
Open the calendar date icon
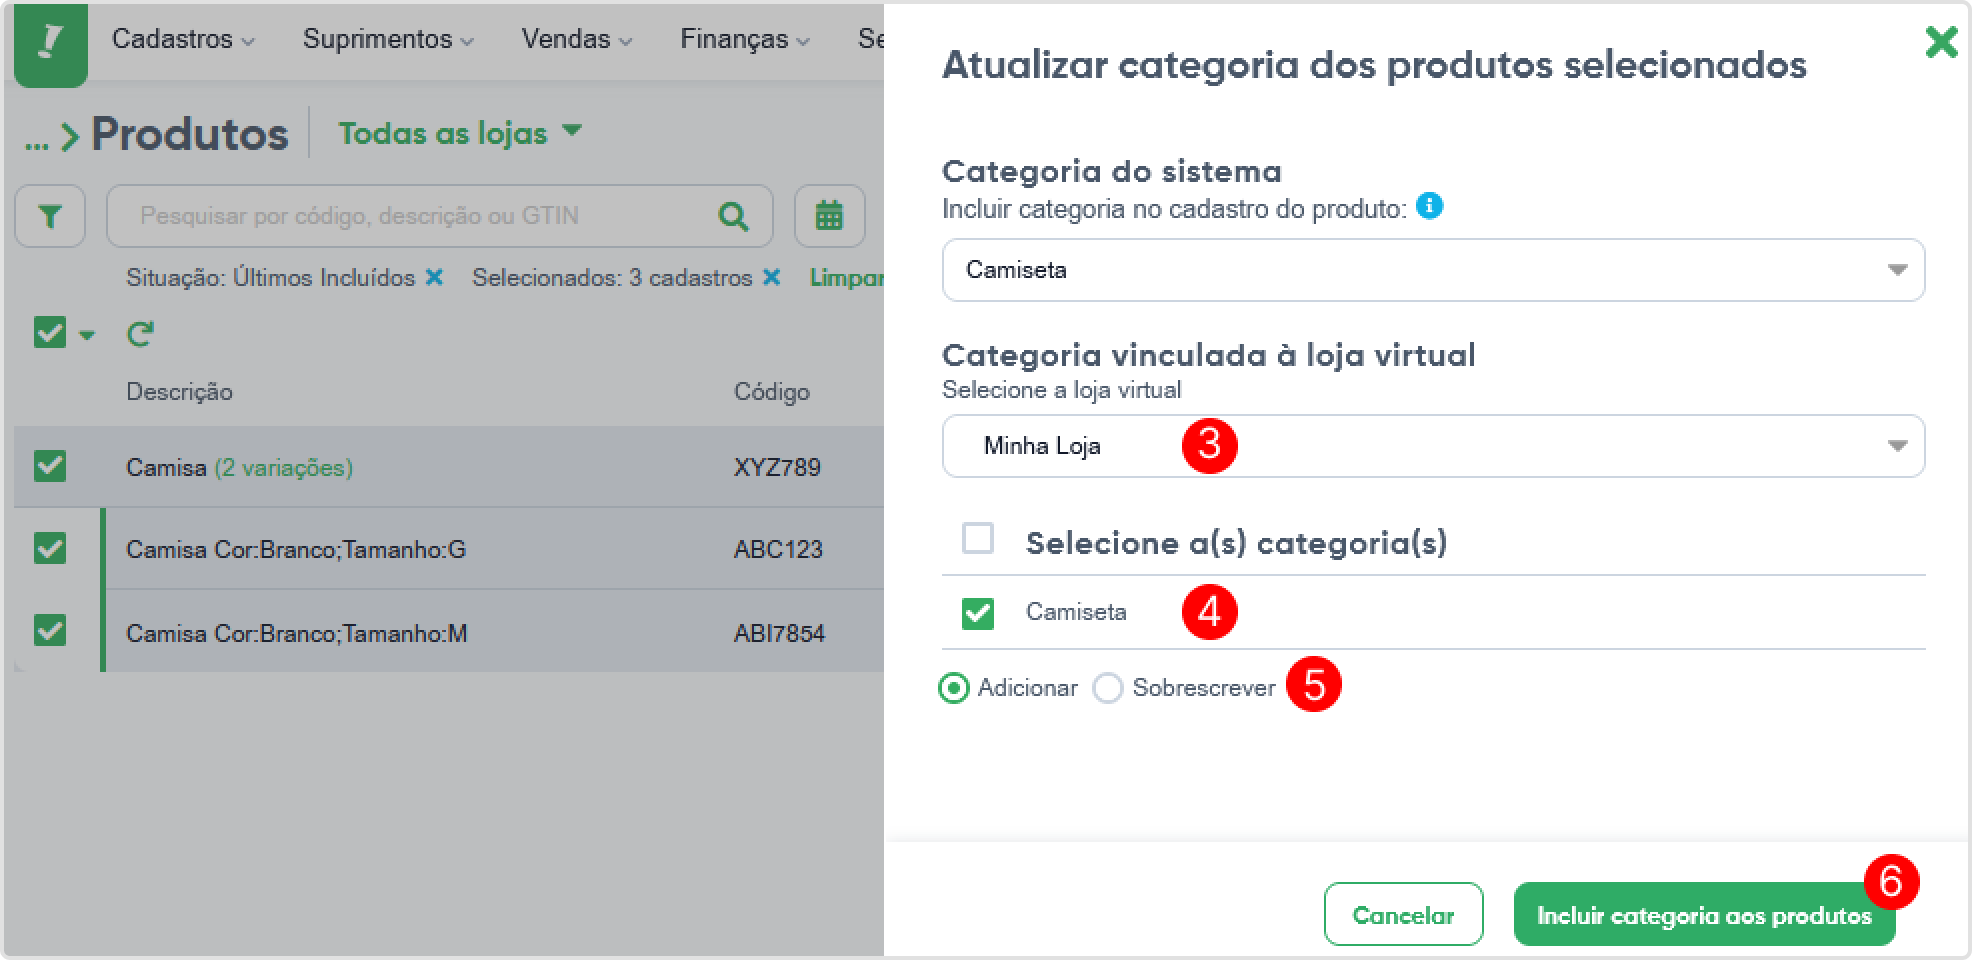[829, 216]
